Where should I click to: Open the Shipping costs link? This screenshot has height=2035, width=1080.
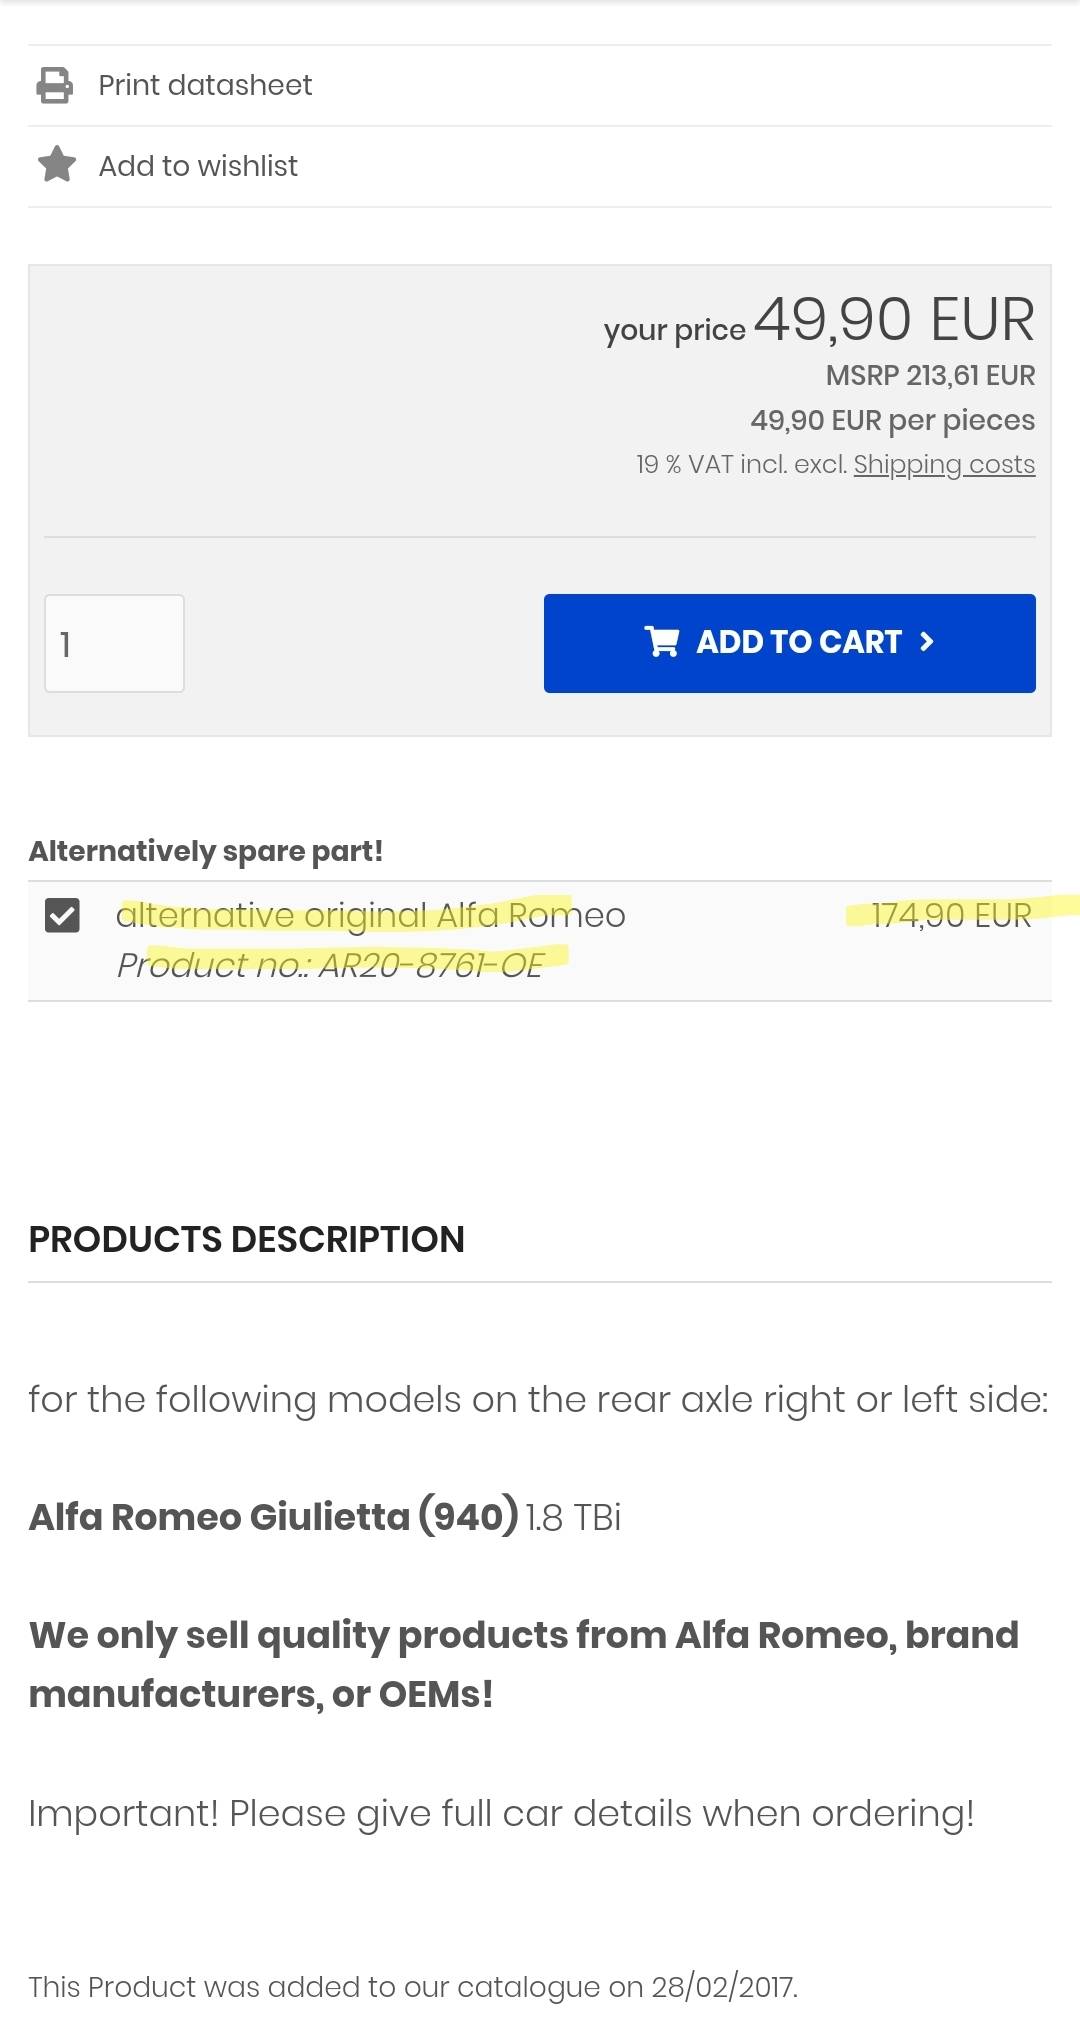pyautogui.click(x=944, y=465)
